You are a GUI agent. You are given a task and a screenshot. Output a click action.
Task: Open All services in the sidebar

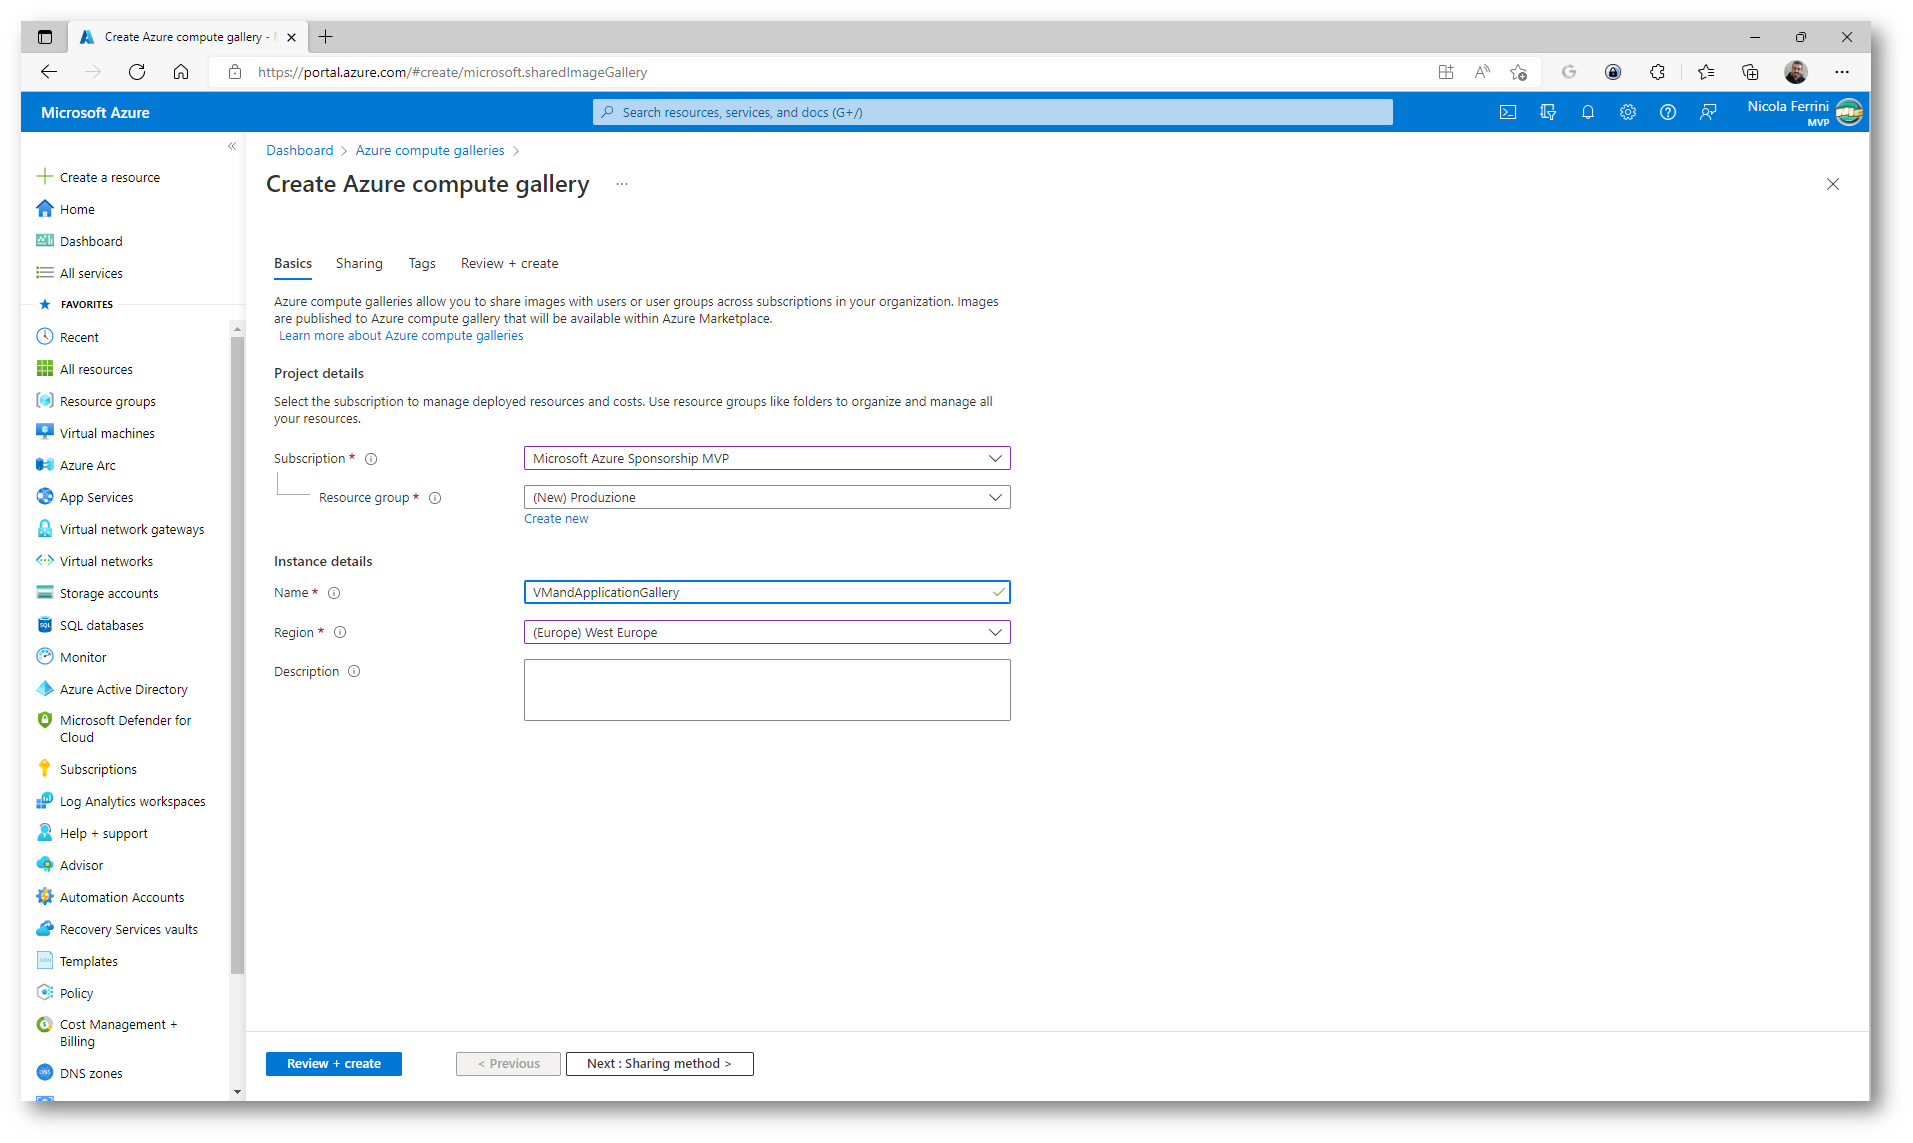pyautogui.click(x=91, y=273)
